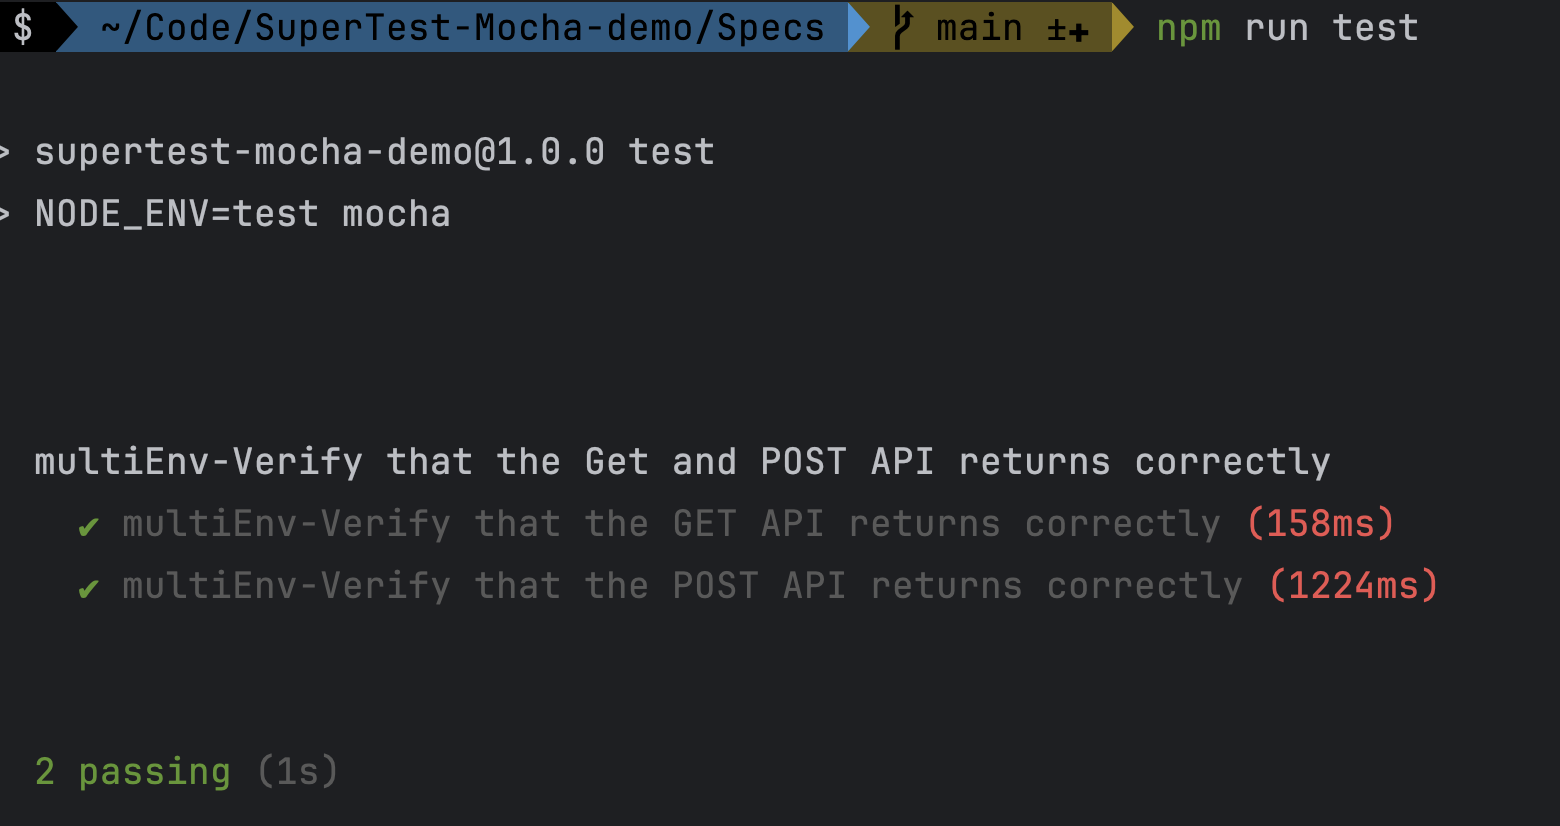
Task: Click the green checkmark beside POST API test
Action: tap(89, 588)
